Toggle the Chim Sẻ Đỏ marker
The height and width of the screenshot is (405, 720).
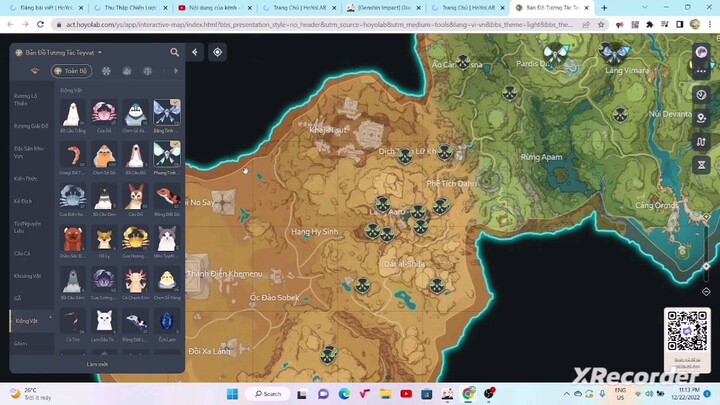tap(104, 155)
